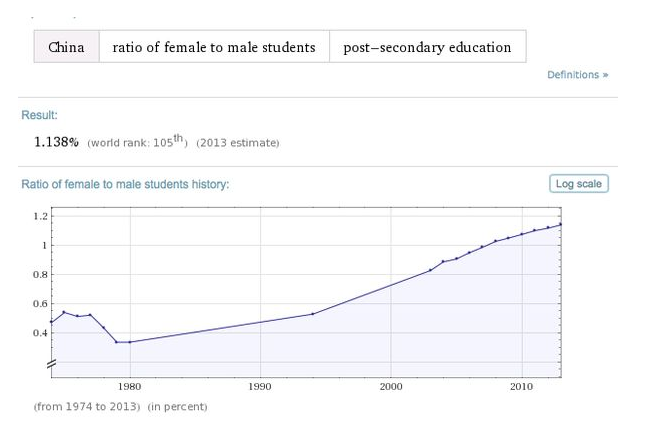Click the 1.2 label on the y-axis

(x=40, y=216)
